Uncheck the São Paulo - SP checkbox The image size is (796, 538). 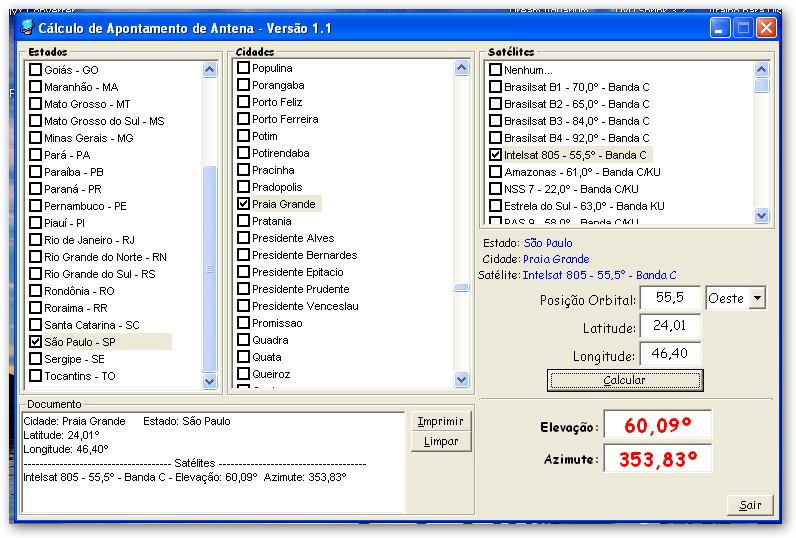pos(35,342)
